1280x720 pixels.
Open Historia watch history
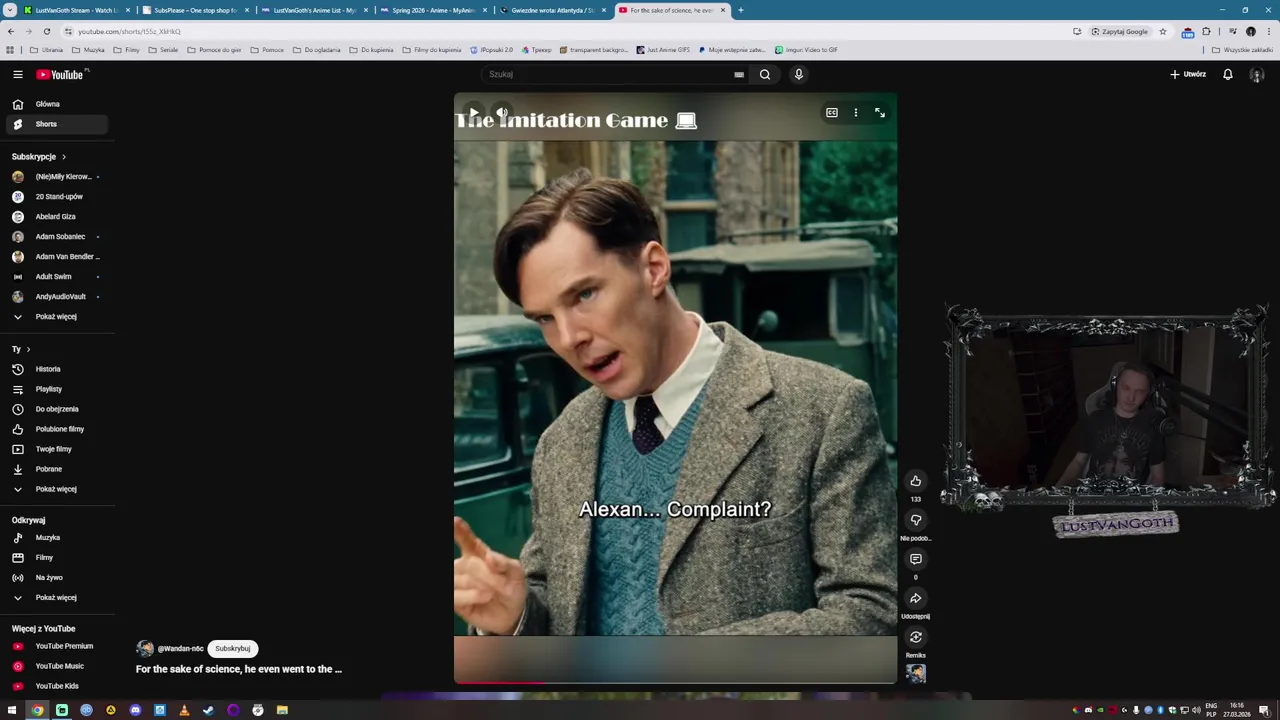pos(57,369)
